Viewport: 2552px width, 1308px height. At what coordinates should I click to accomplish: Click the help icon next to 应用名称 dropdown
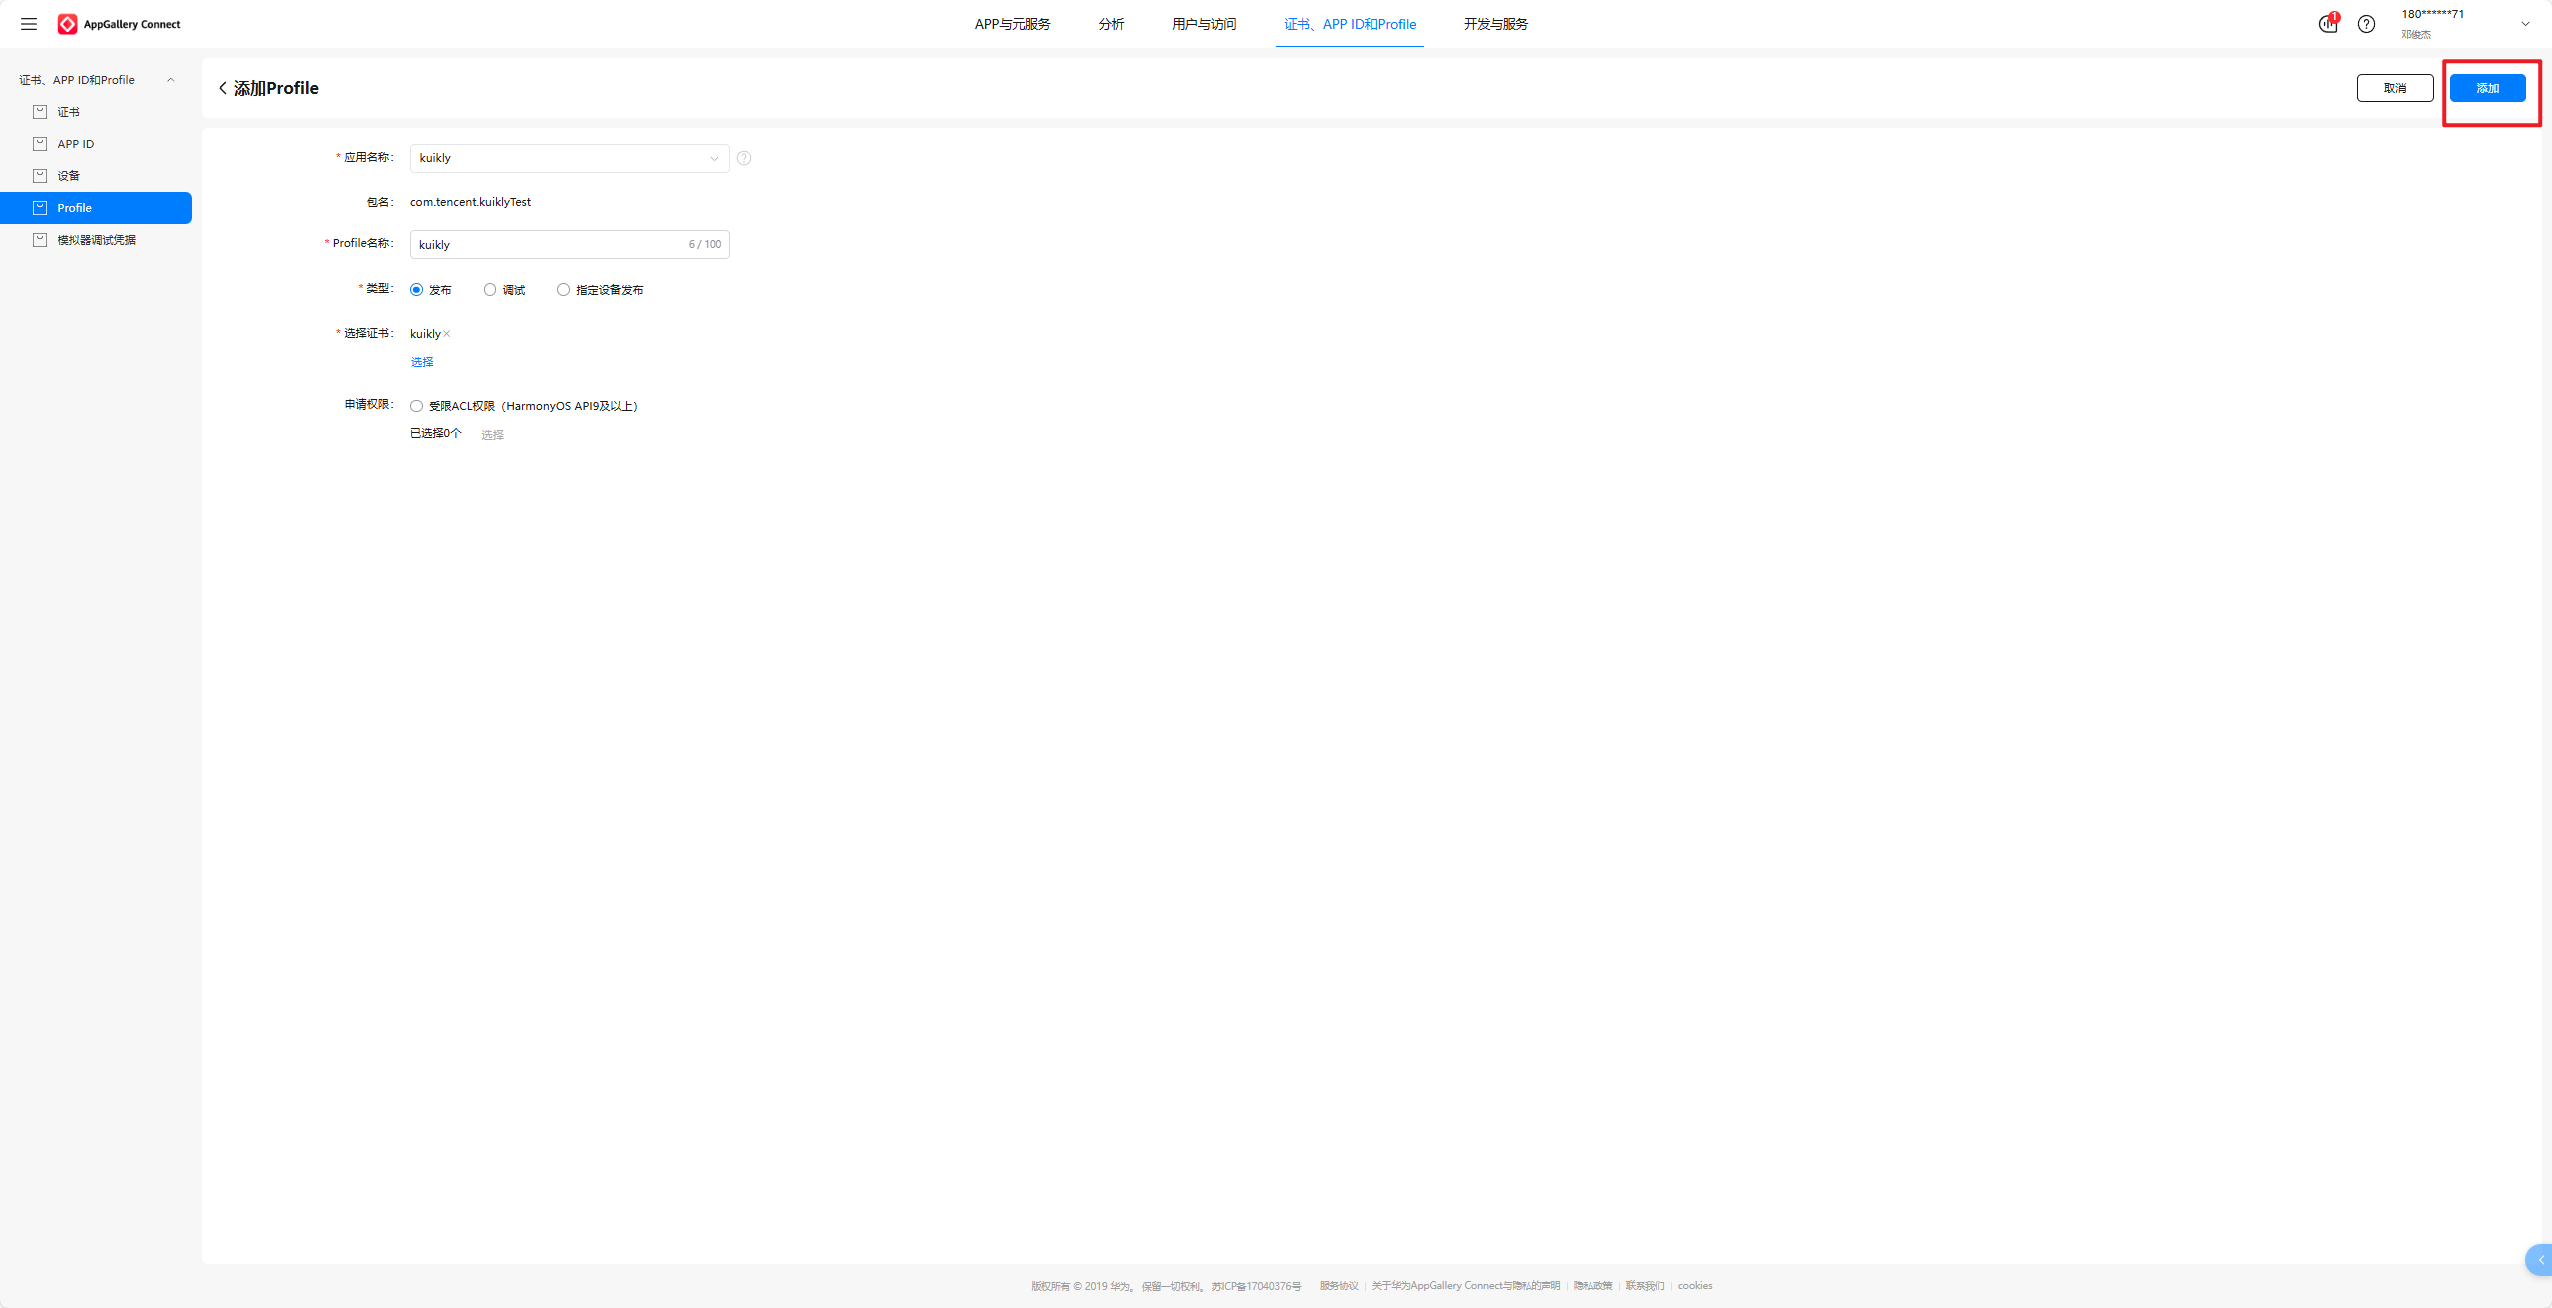744,158
